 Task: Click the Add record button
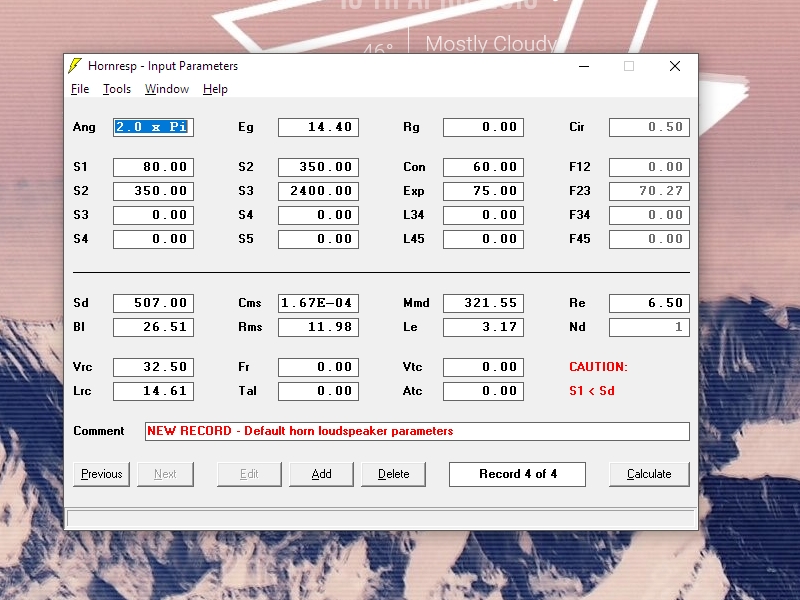coord(321,474)
